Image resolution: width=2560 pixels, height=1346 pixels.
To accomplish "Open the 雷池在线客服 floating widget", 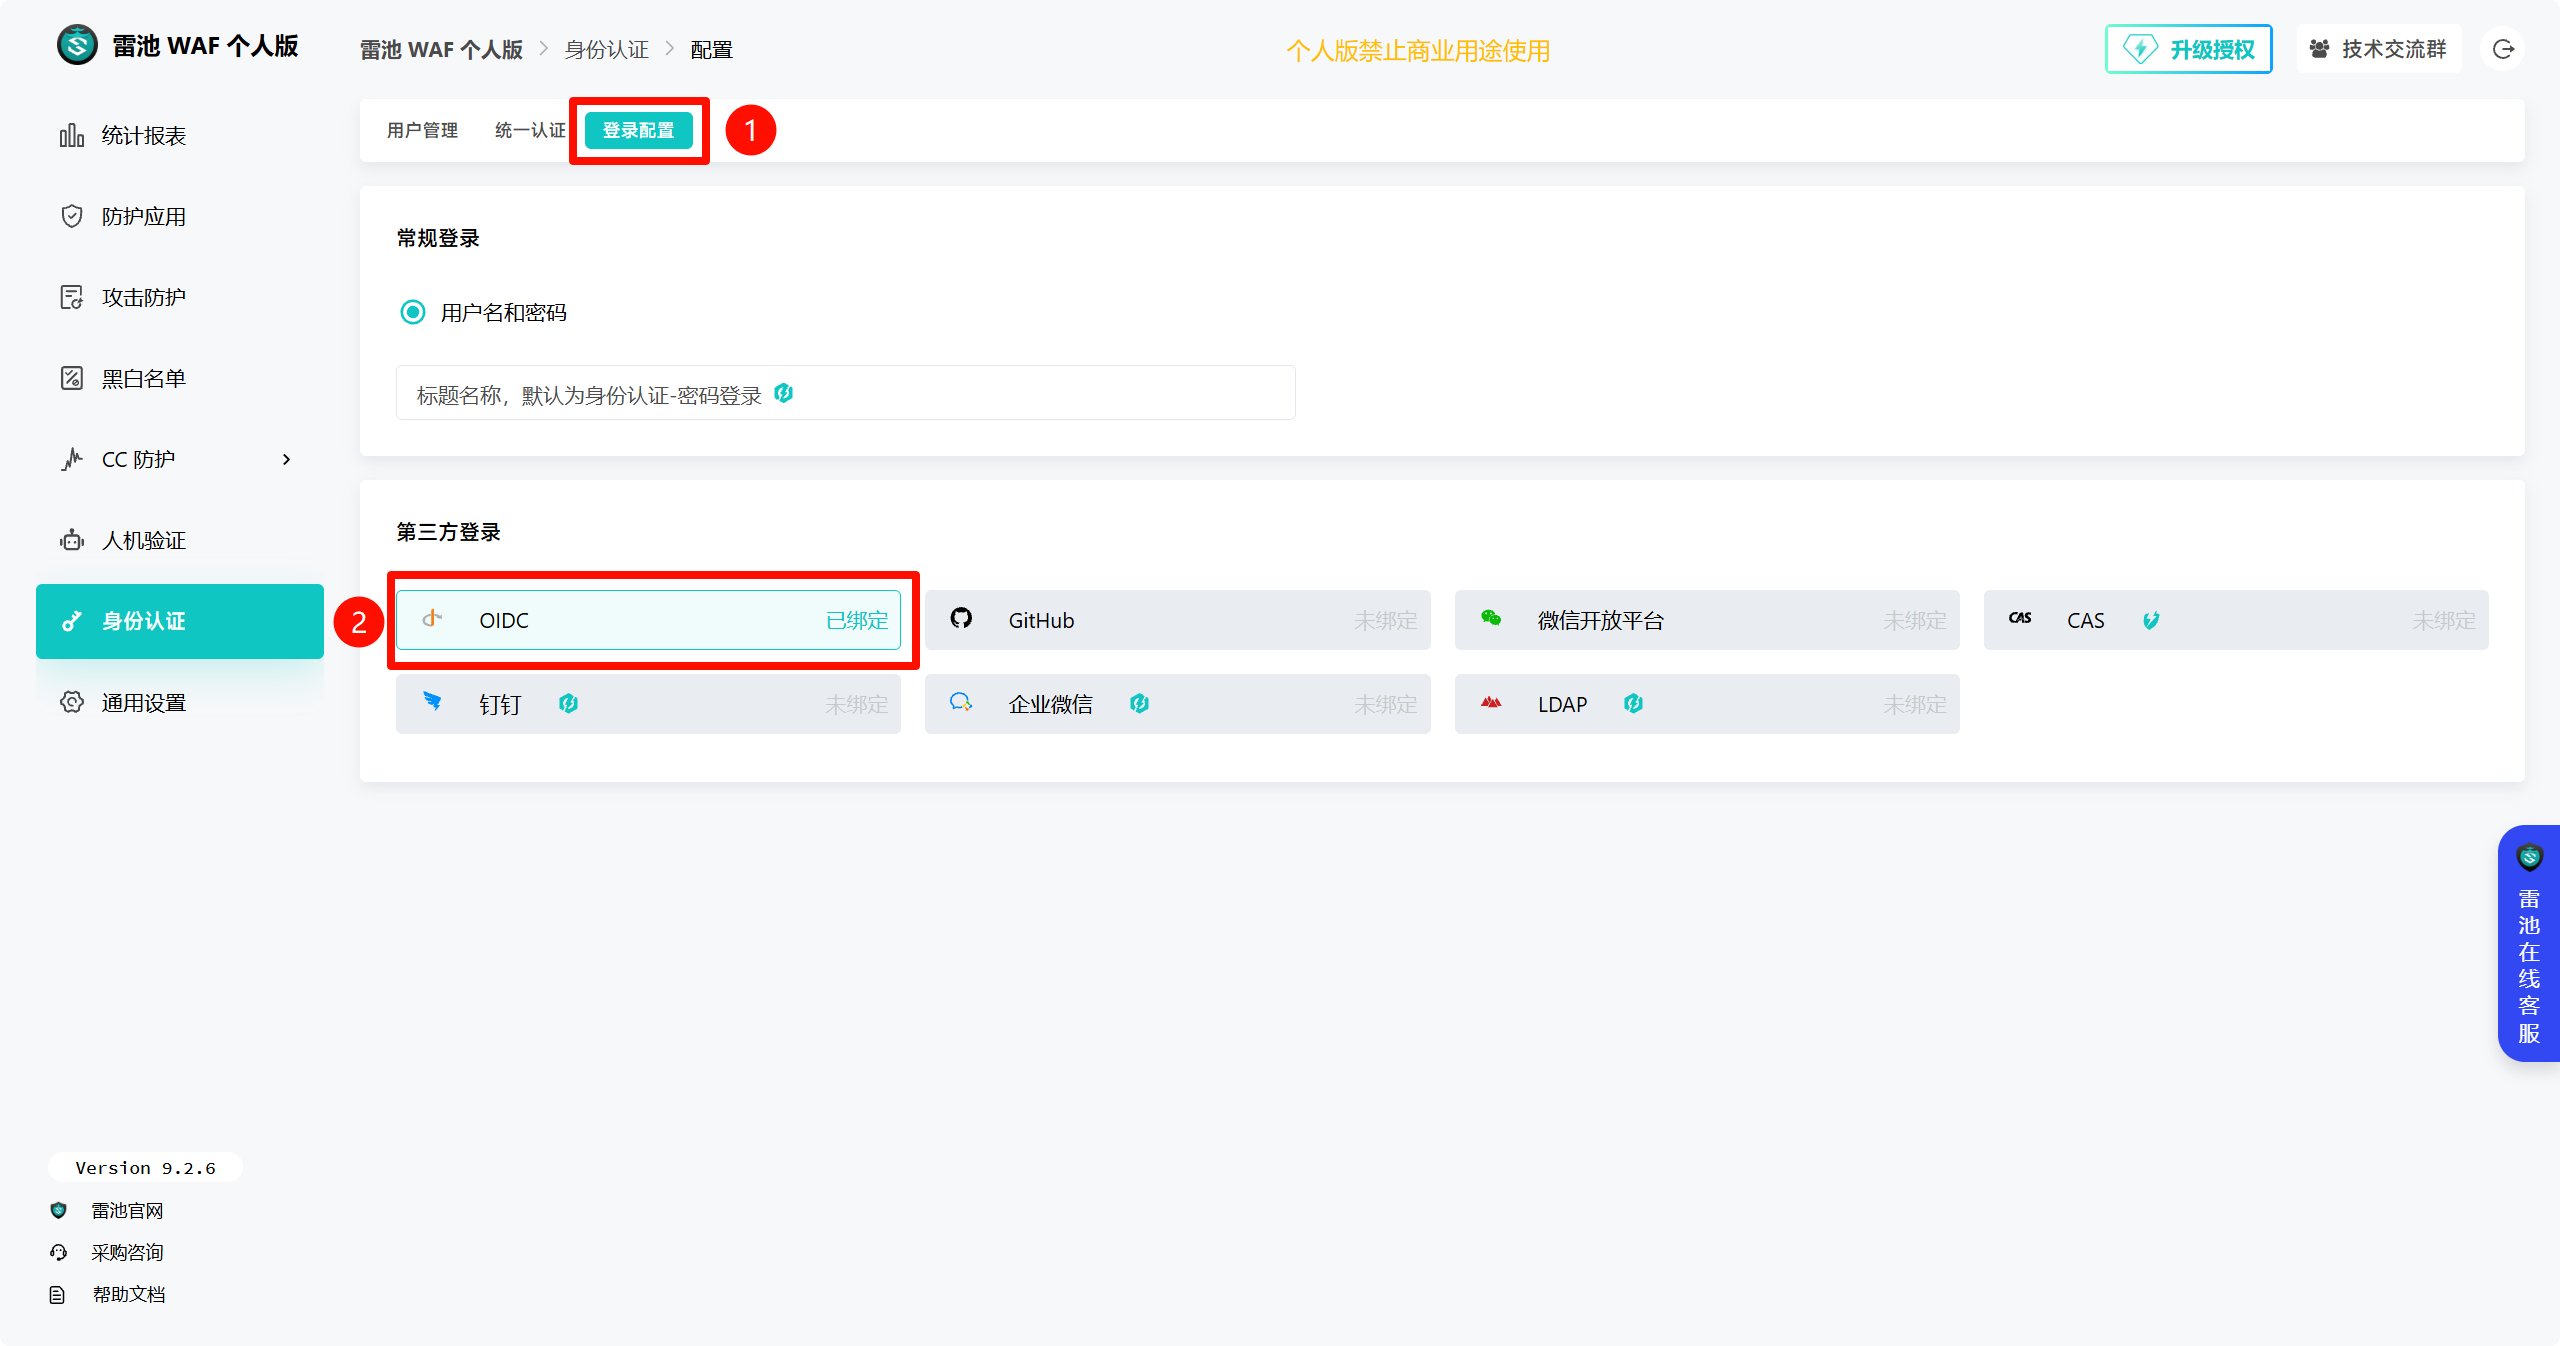I will (x=2528, y=944).
